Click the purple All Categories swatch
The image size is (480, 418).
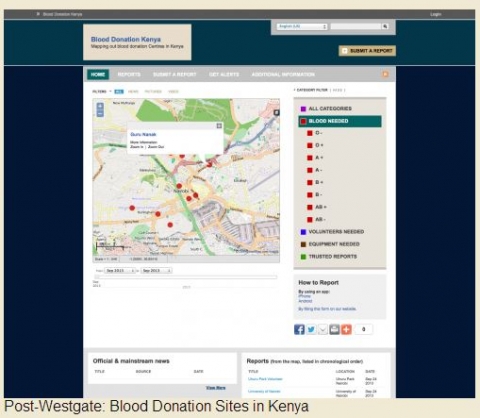303,109
